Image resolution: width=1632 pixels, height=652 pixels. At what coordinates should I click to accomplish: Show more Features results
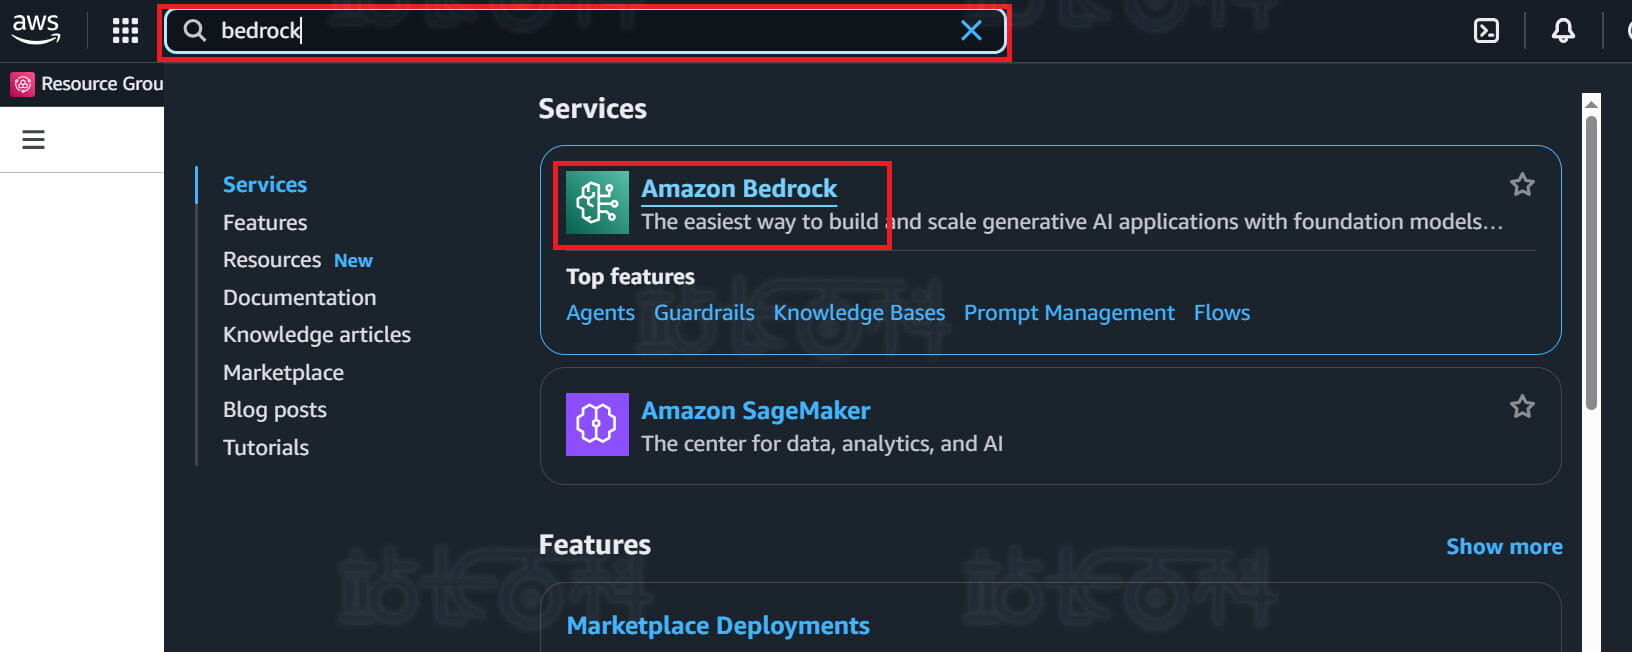tap(1503, 546)
